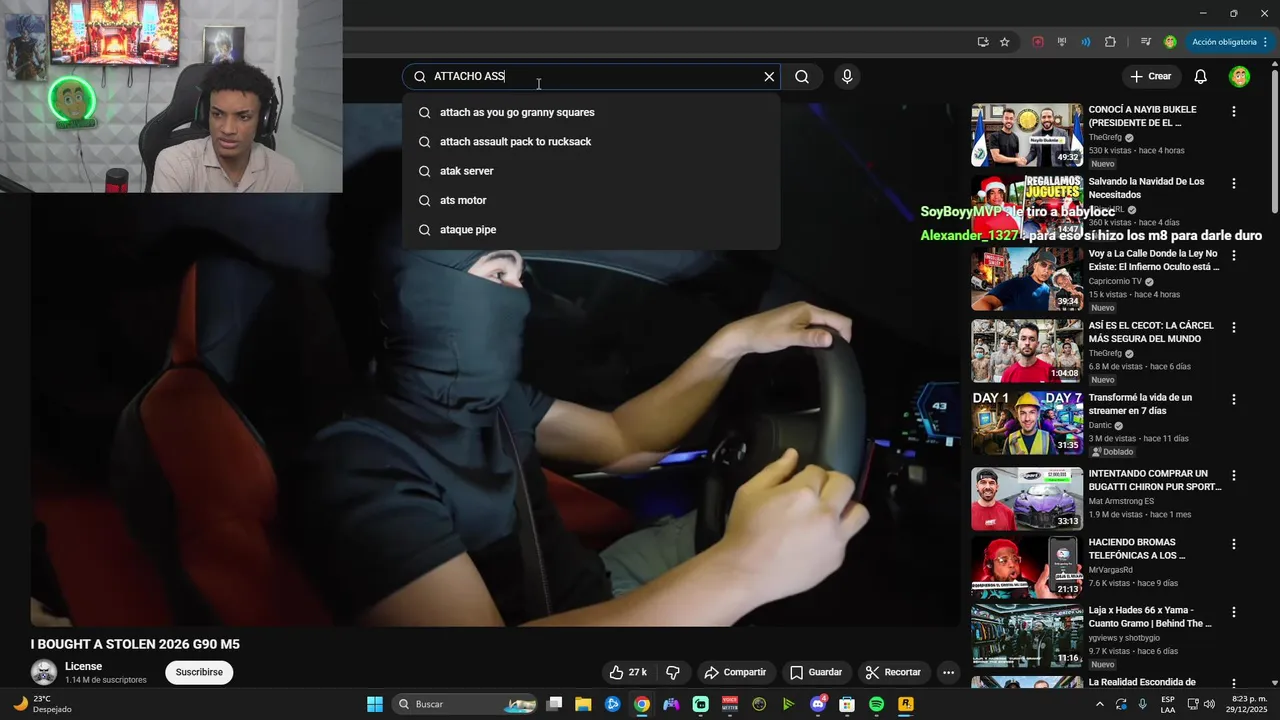Screen dimensions: 1280x720
Task: Start voice search with microphone icon
Action: (847, 77)
